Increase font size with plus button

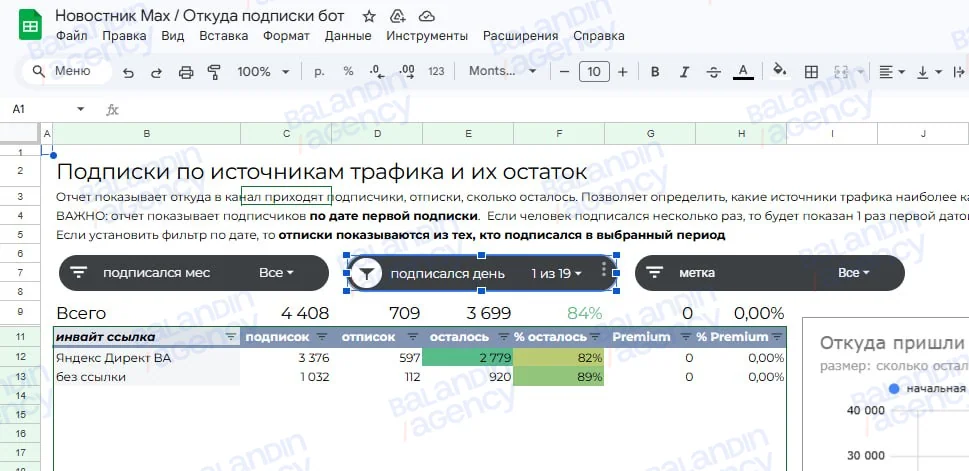coord(622,72)
